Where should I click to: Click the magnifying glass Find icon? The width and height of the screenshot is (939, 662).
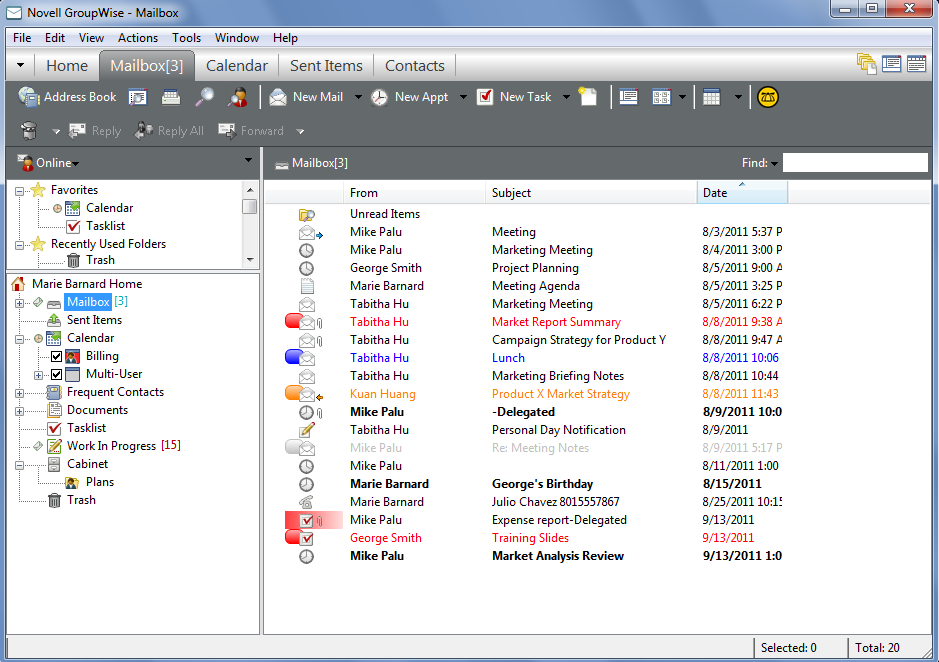[x=204, y=97]
